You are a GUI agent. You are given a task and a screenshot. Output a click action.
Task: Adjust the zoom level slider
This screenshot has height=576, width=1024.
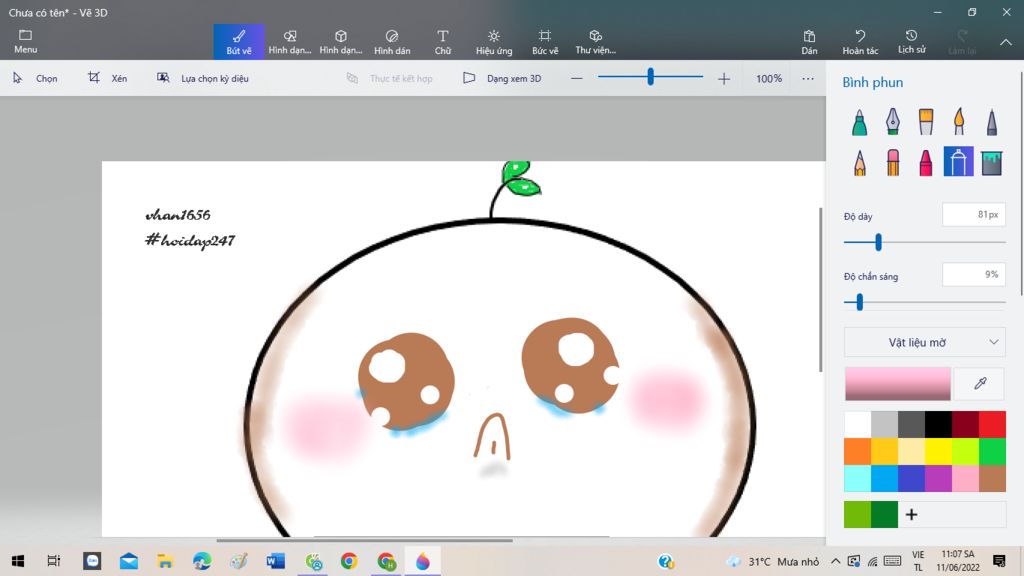(650, 77)
